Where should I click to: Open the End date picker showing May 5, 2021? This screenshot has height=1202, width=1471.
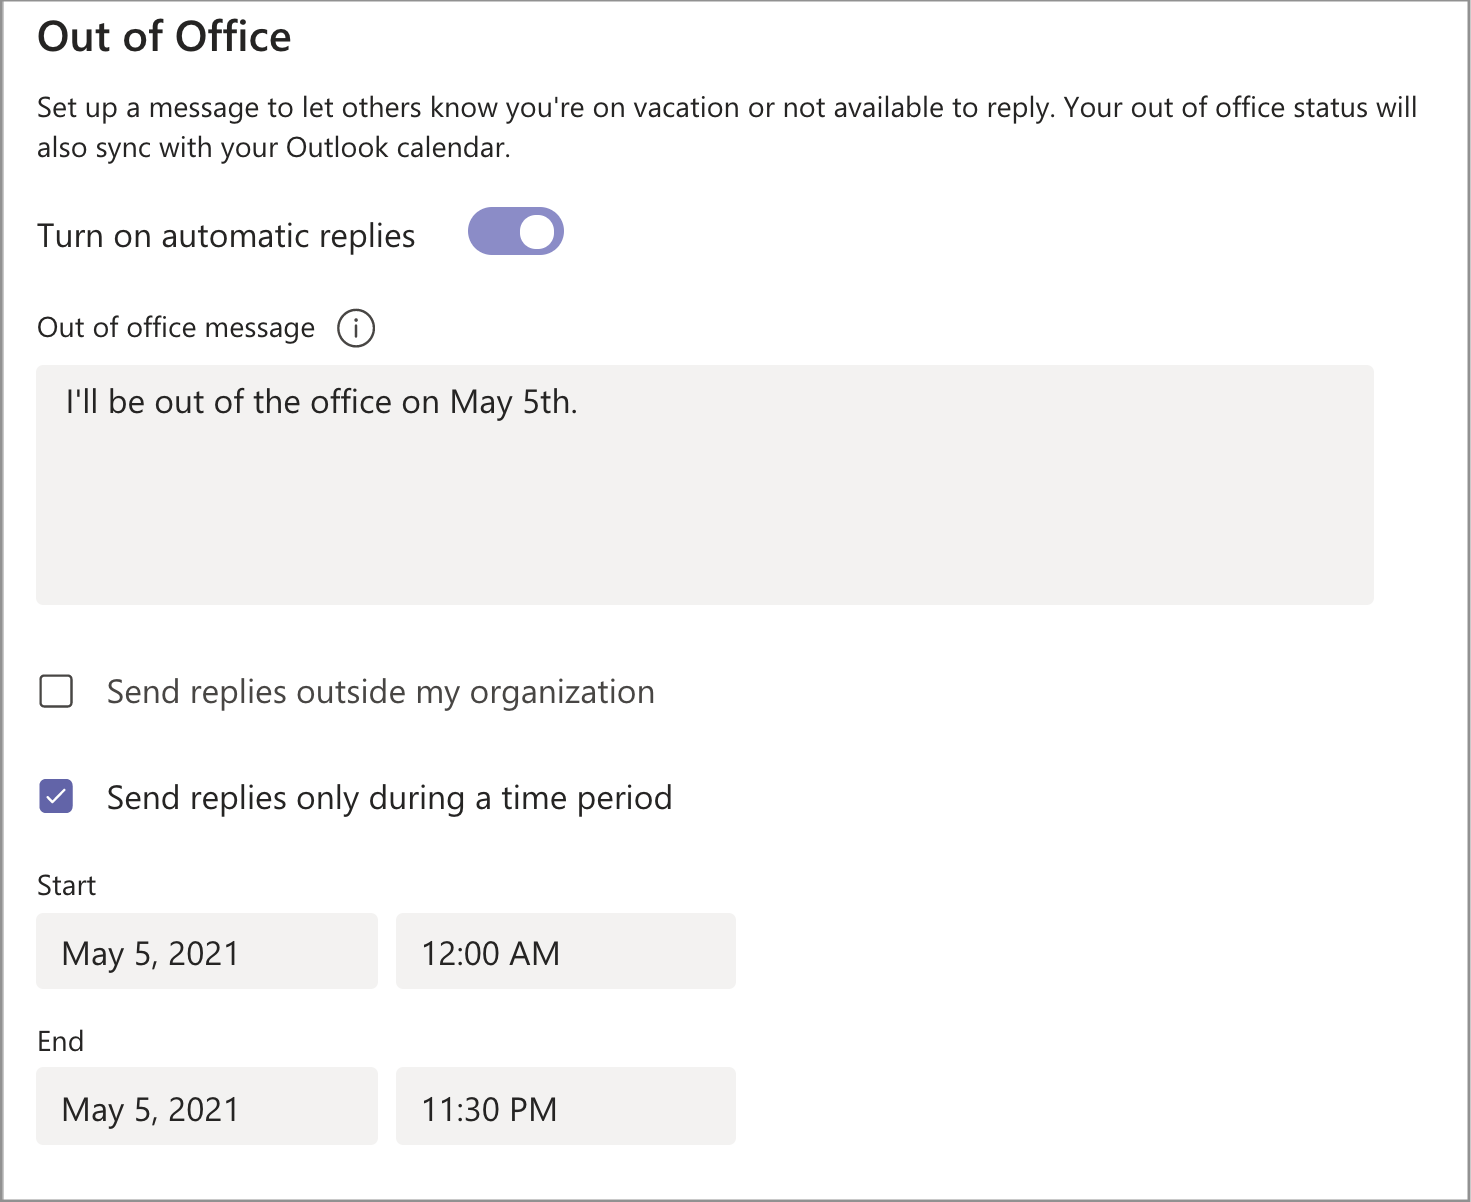click(x=206, y=1107)
